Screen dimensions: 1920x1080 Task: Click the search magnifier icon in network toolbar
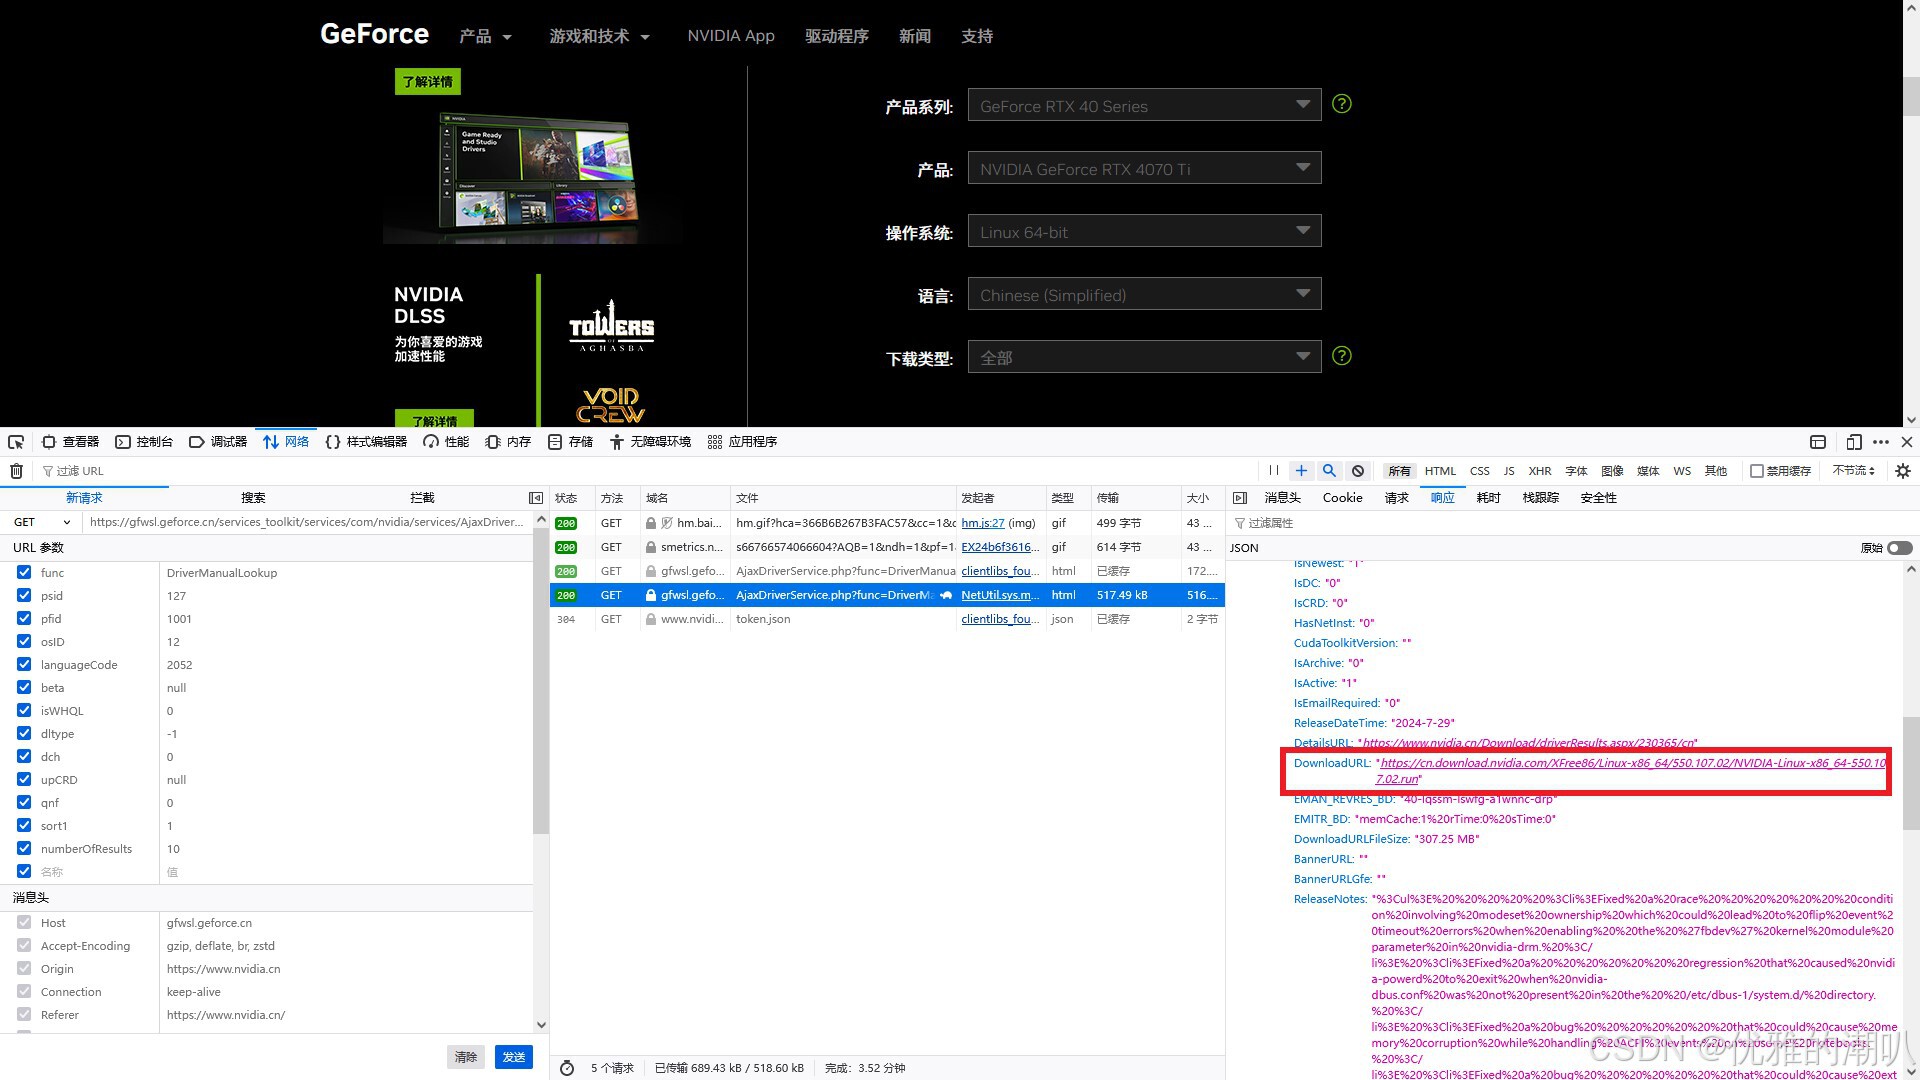click(x=1329, y=471)
